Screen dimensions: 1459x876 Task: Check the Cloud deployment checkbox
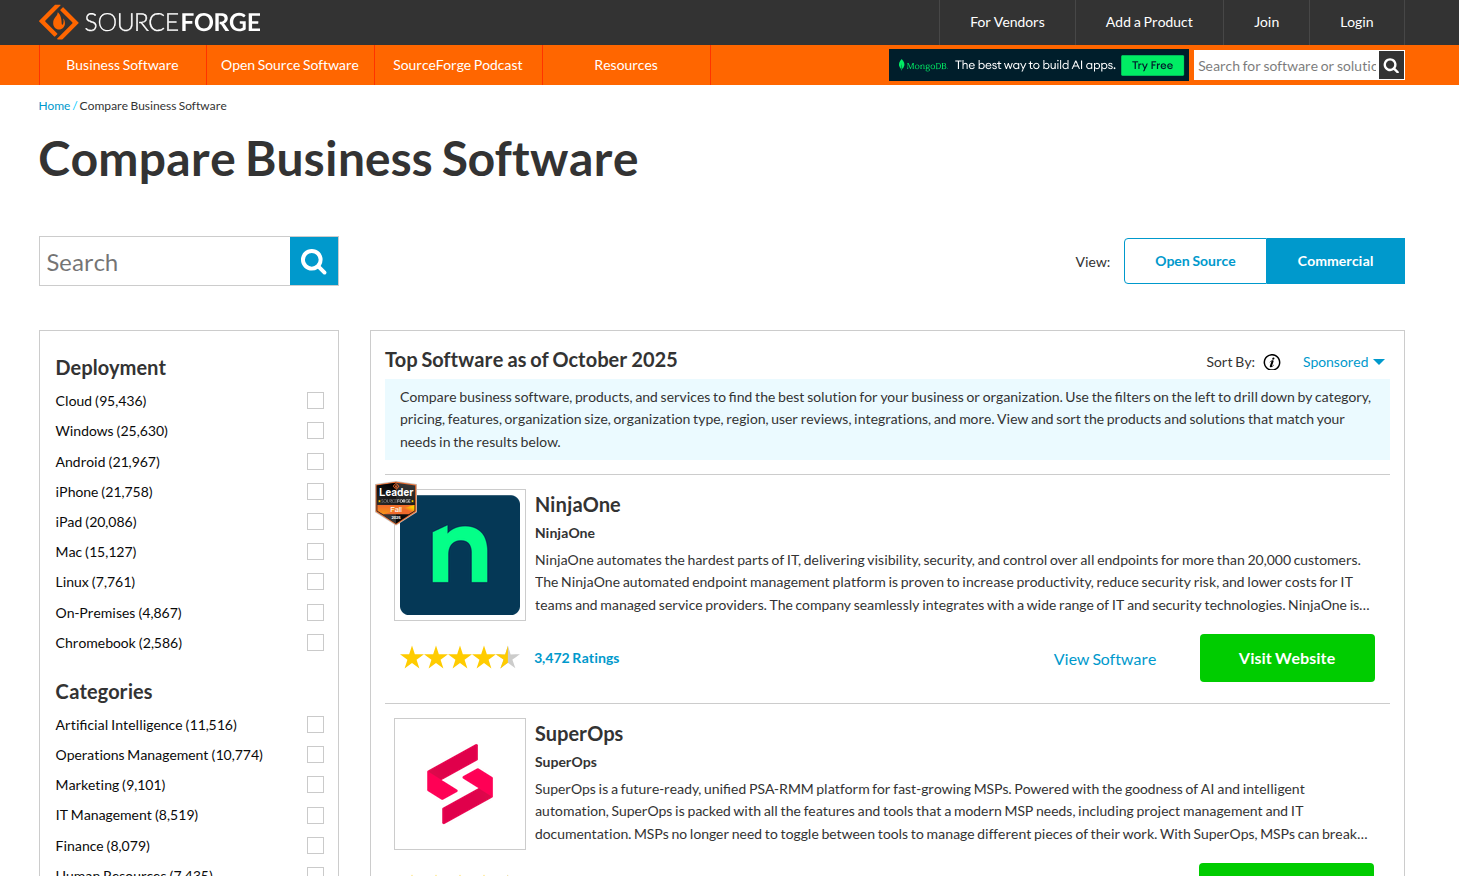[x=315, y=401]
